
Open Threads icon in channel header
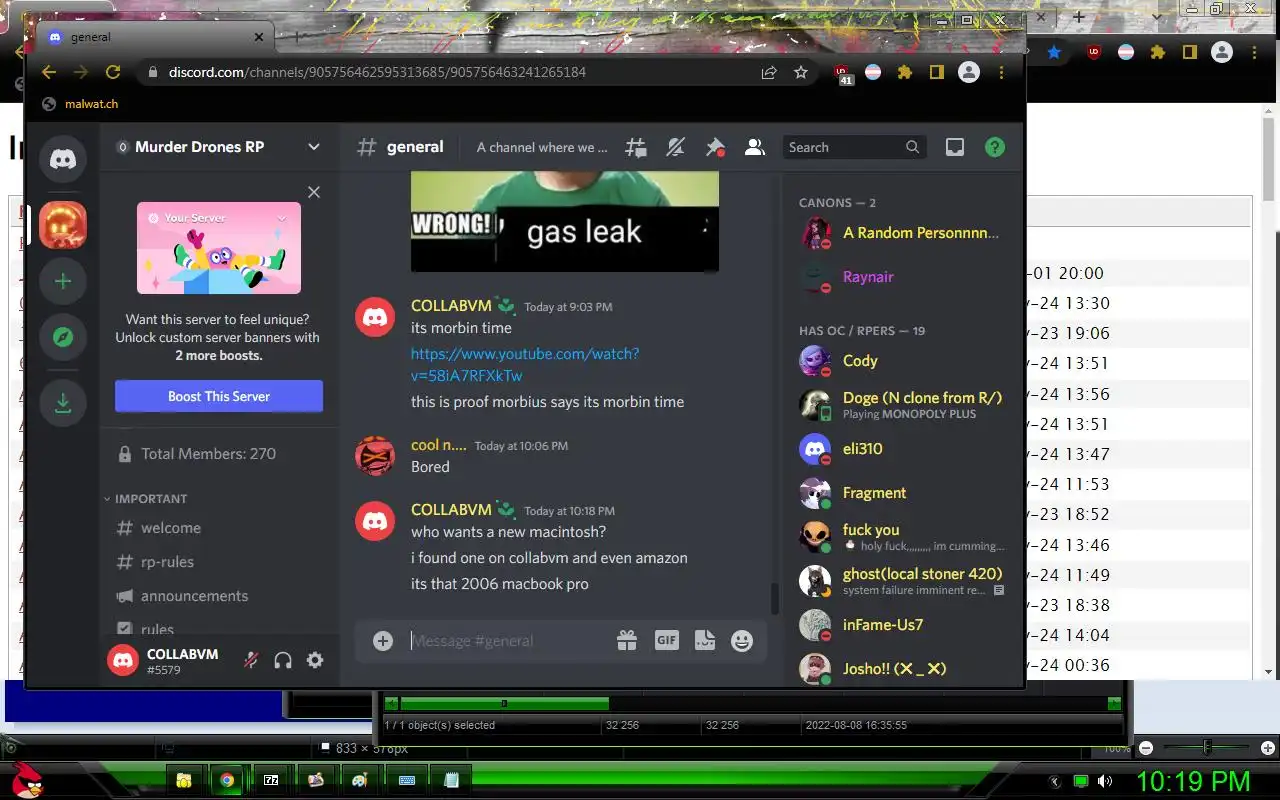pos(636,147)
